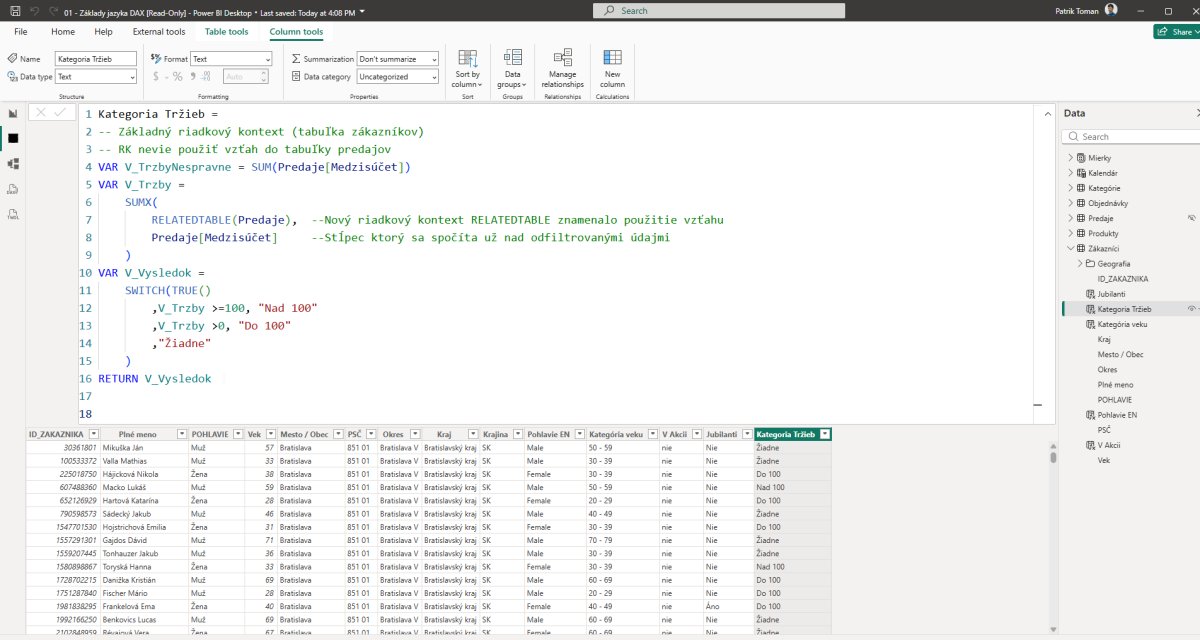Image resolution: width=1200 pixels, height=640 pixels.
Task: Open the Data type dropdown
Action: point(96,77)
